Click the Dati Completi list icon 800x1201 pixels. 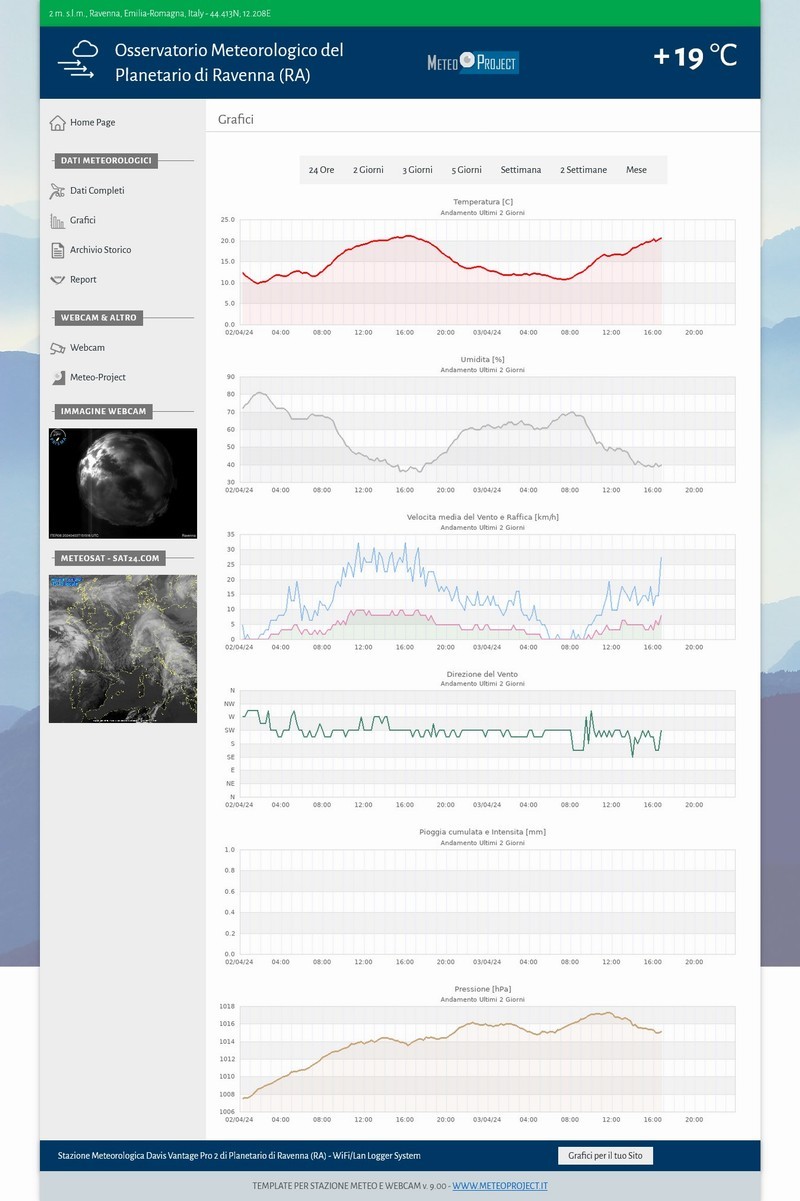click(x=57, y=191)
